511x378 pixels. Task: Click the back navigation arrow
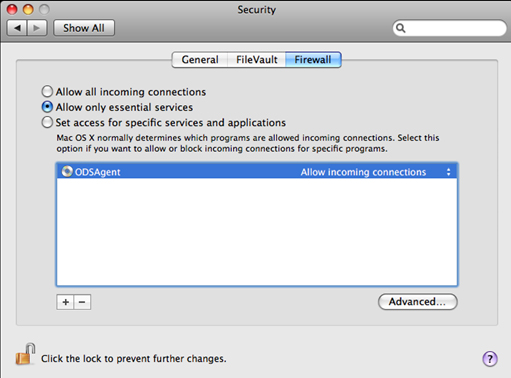17,28
